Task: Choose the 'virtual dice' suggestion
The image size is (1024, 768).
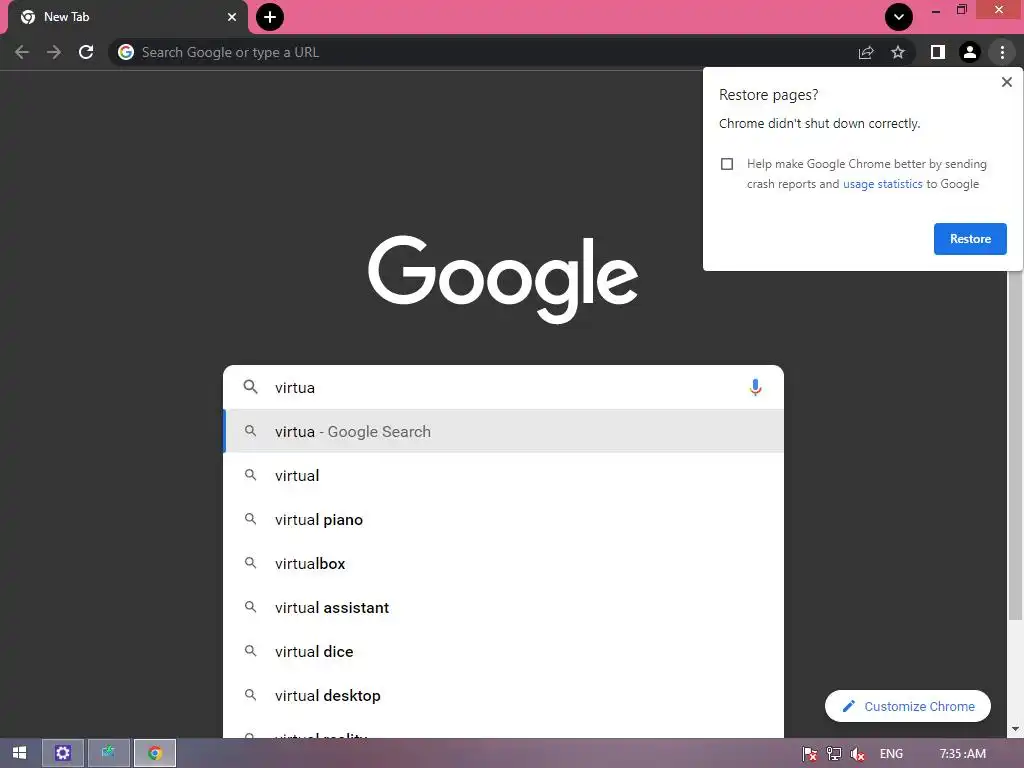Action: (503, 651)
